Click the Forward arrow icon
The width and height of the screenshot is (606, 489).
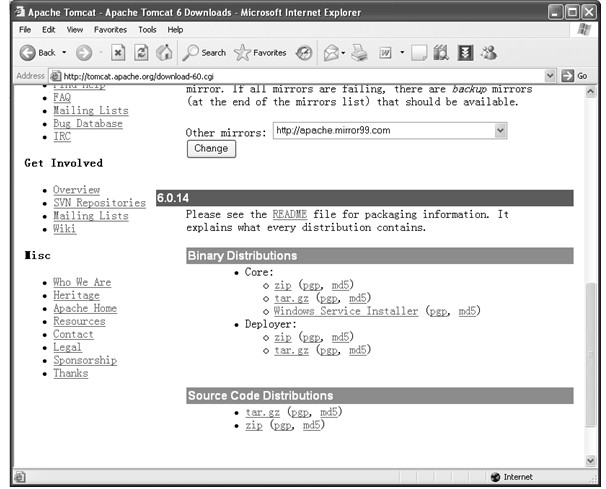[x=84, y=53]
